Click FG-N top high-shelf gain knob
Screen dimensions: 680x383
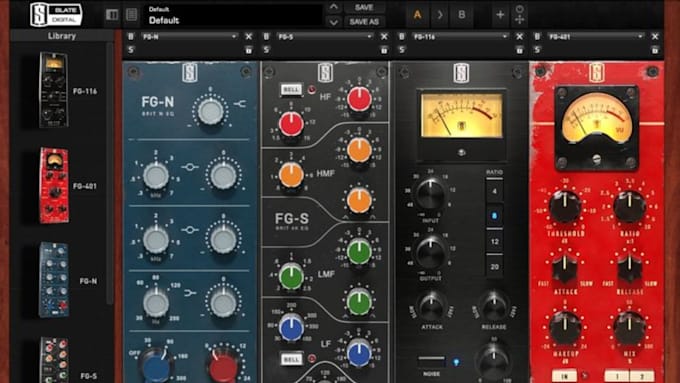coord(210,111)
